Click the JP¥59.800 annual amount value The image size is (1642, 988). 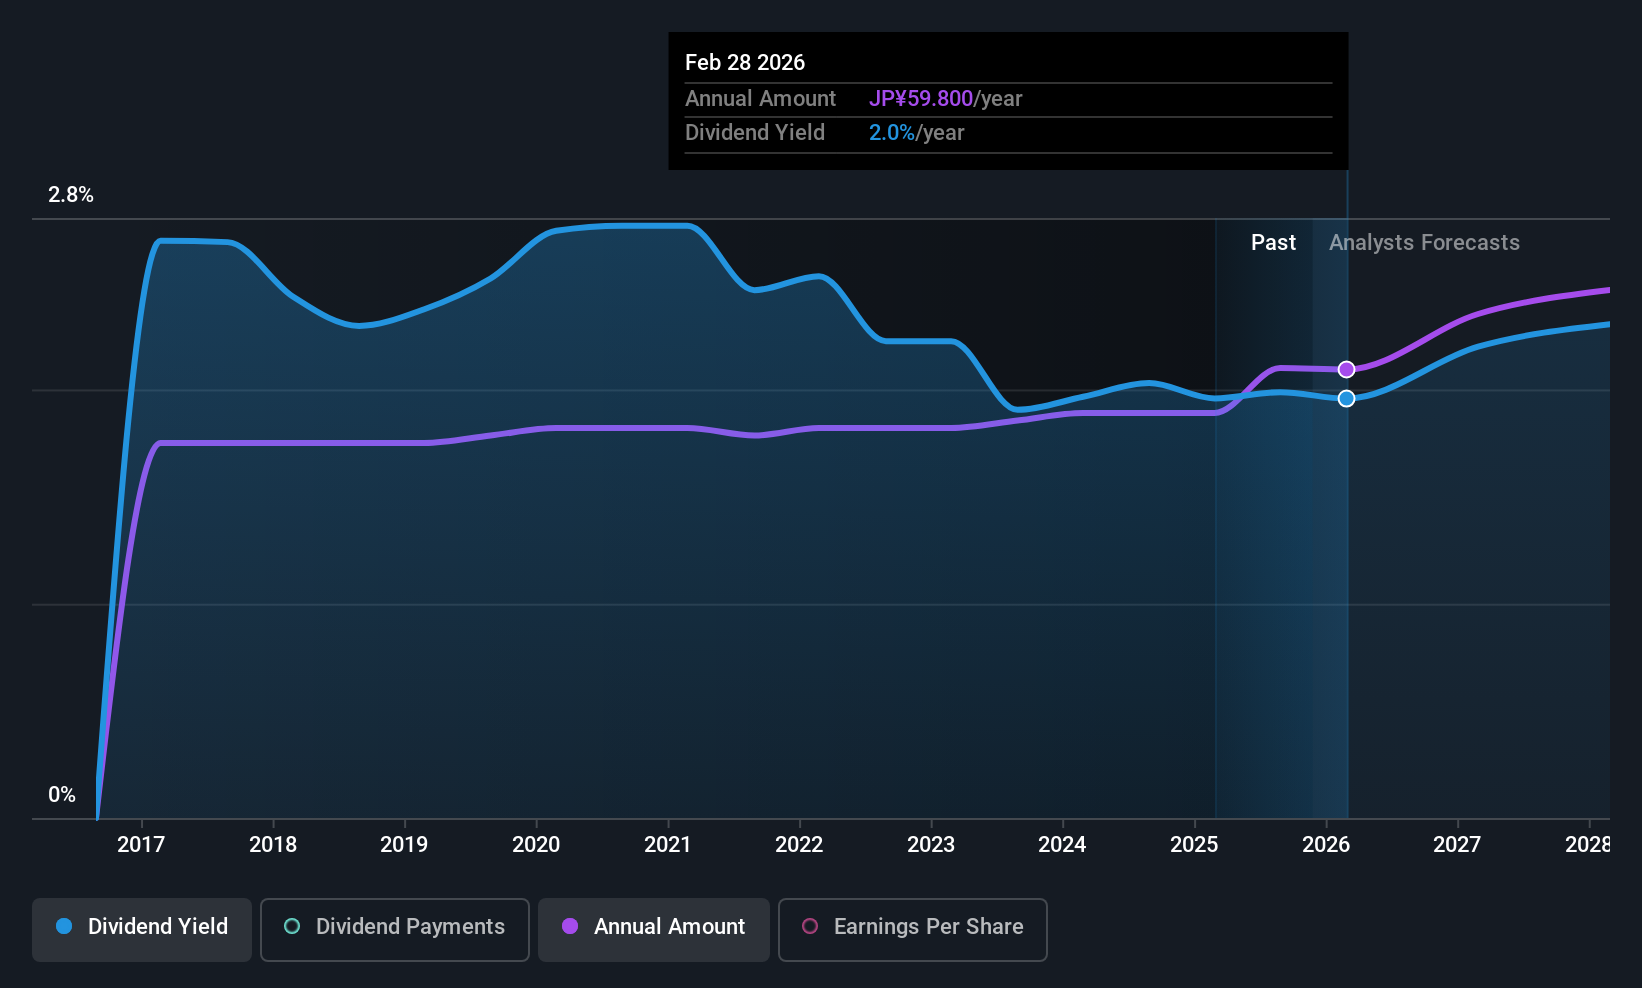coord(920,98)
